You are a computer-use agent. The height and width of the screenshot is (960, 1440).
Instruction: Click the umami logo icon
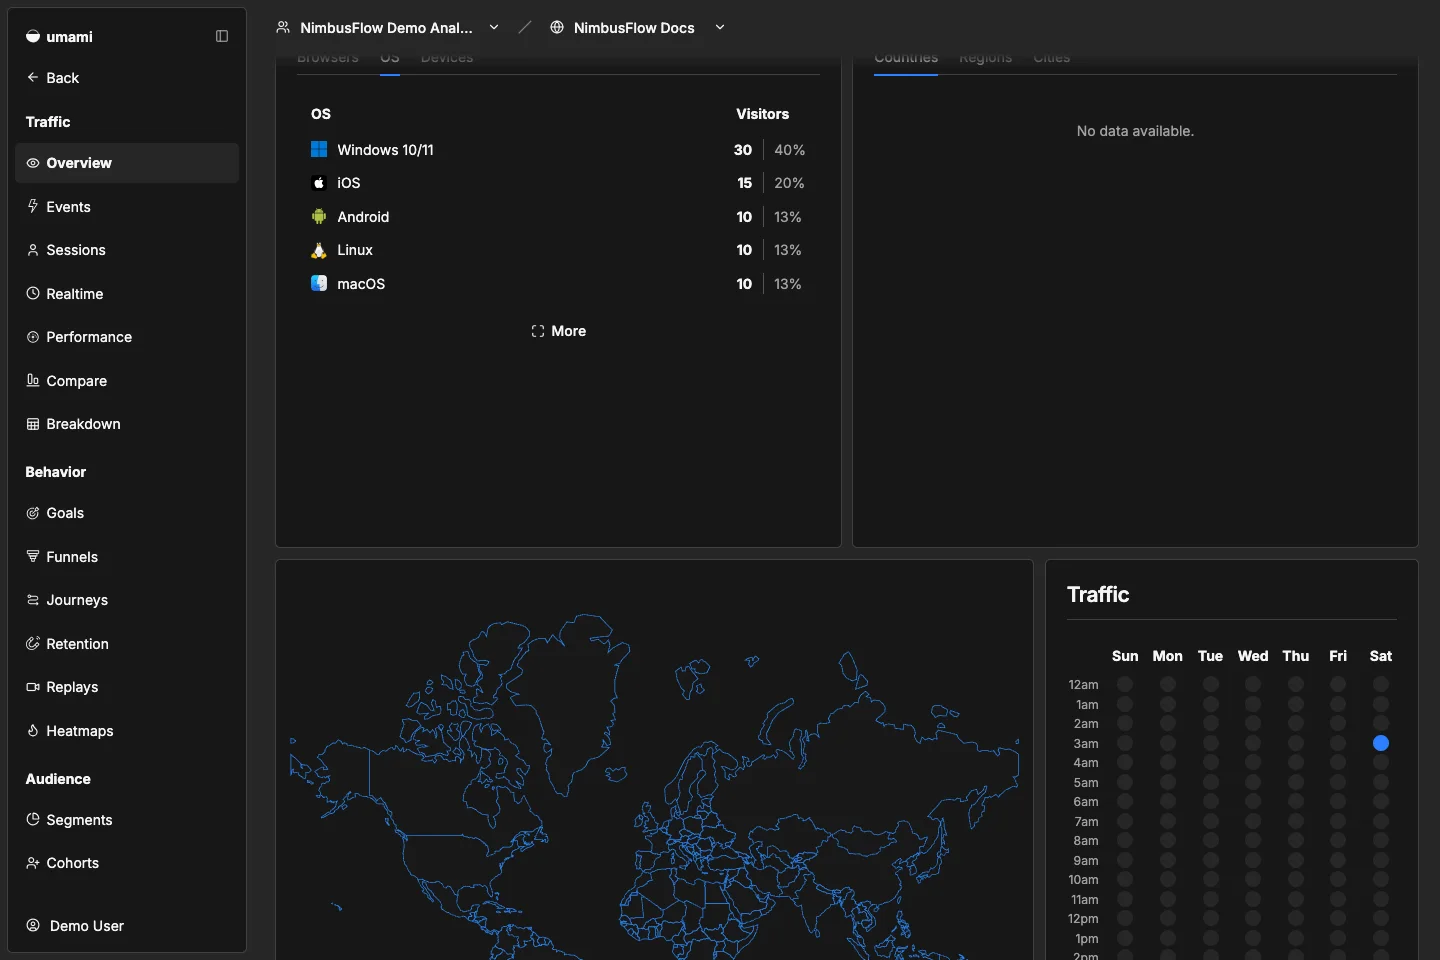[x=33, y=36]
